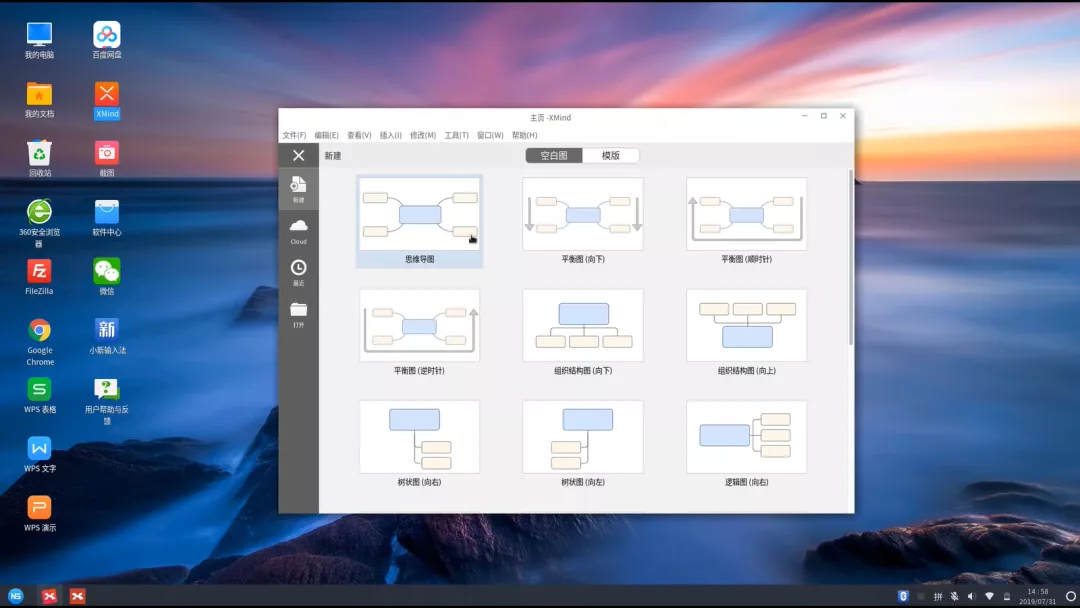Image resolution: width=1080 pixels, height=608 pixels.
Task: Click the circle button at the taskbar end
Action: (x=1071, y=596)
